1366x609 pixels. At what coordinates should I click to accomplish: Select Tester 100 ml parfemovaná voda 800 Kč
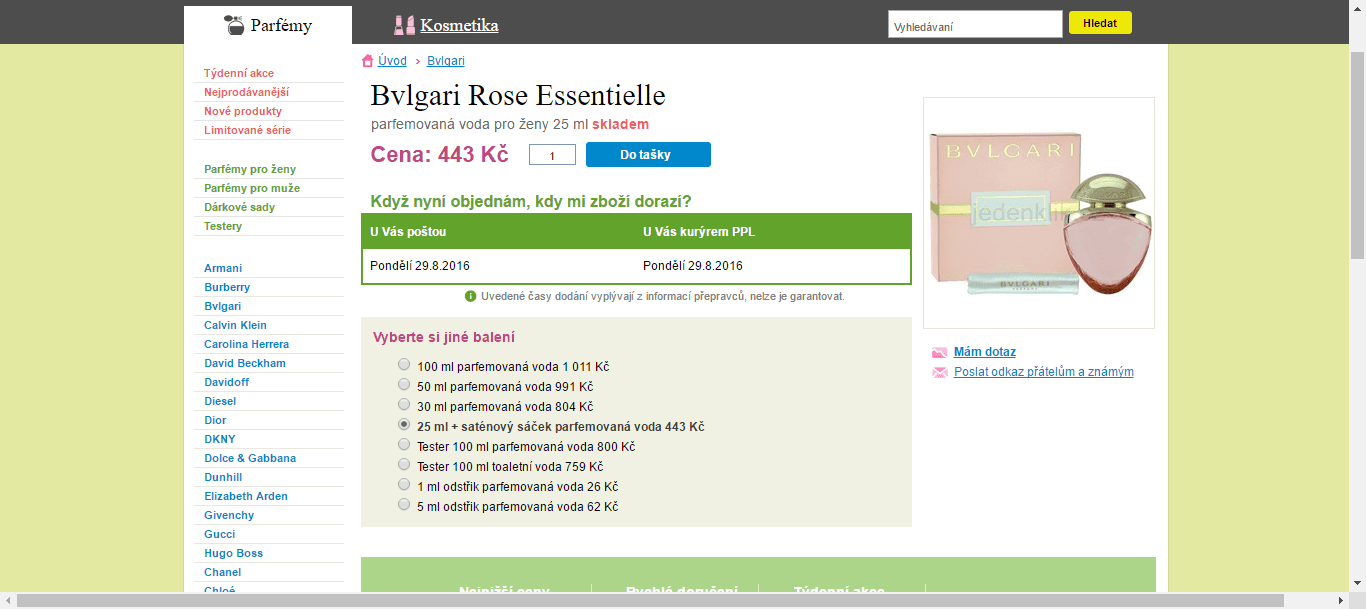(x=404, y=445)
